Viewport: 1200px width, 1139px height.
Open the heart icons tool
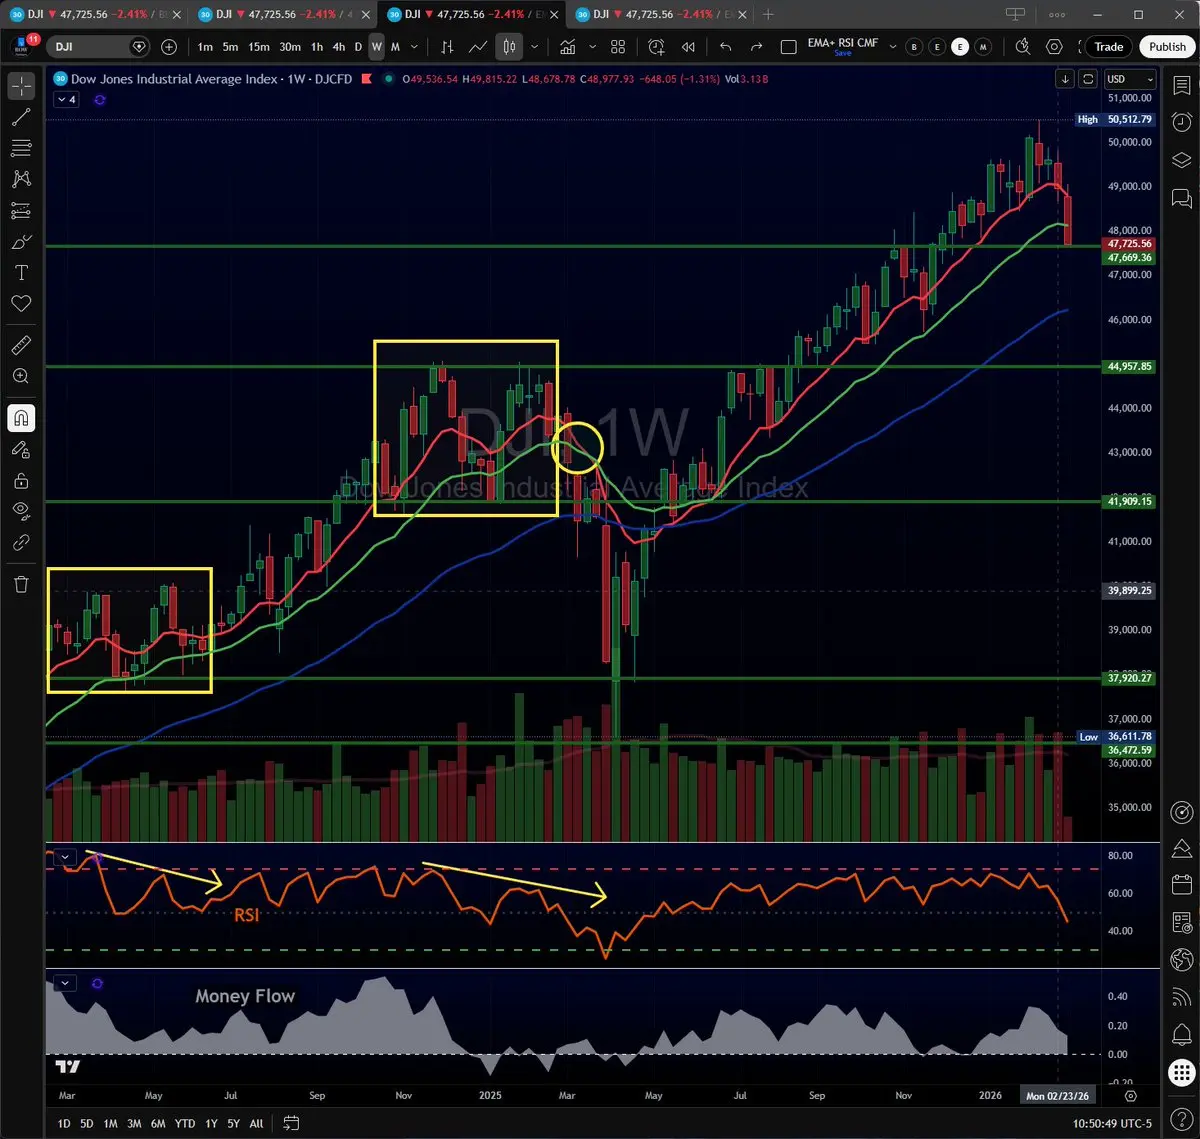point(21,304)
